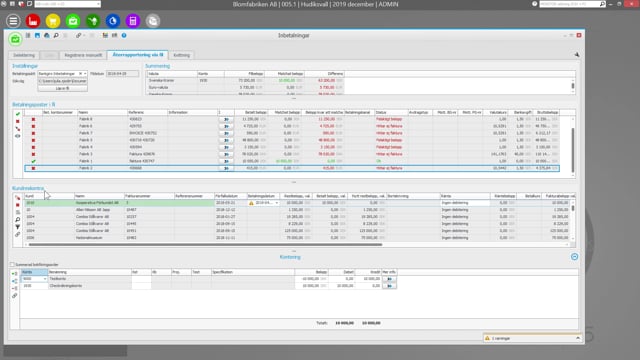Viewport: 640px width, 360px height.
Task: Open the hamburger main menu
Action: pyautogui.click(x=13, y=21)
